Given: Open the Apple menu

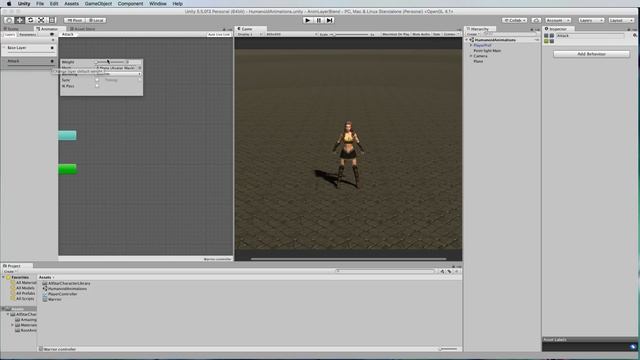Looking at the screenshot, I should (9, 4).
